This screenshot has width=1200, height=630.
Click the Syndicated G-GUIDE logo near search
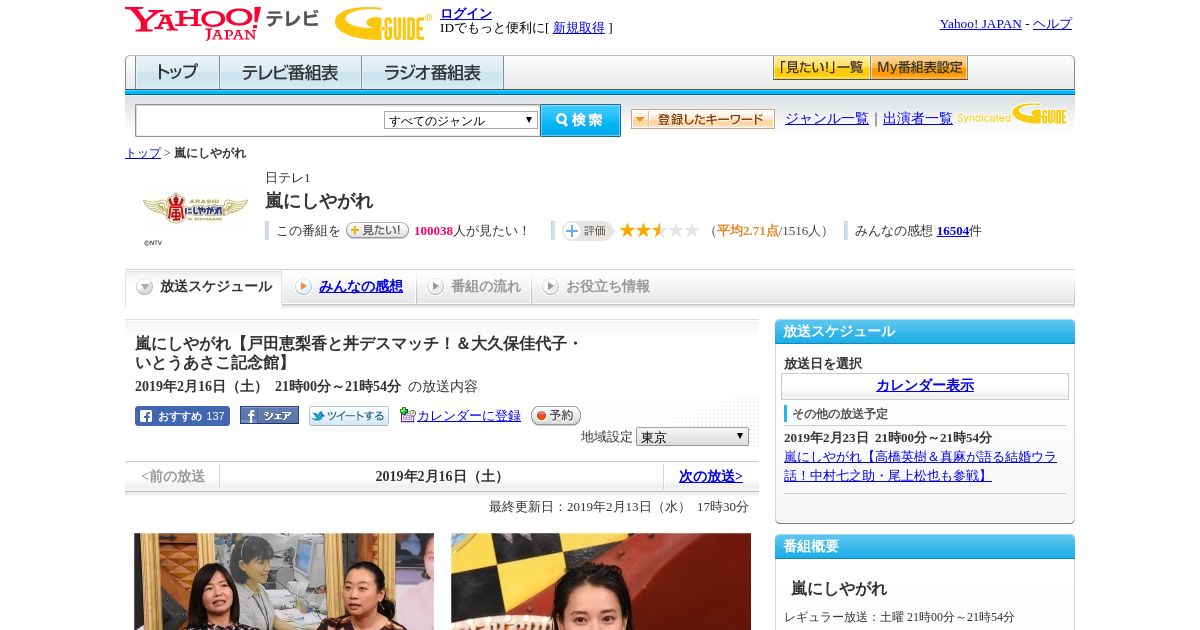tap(1011, 115)
